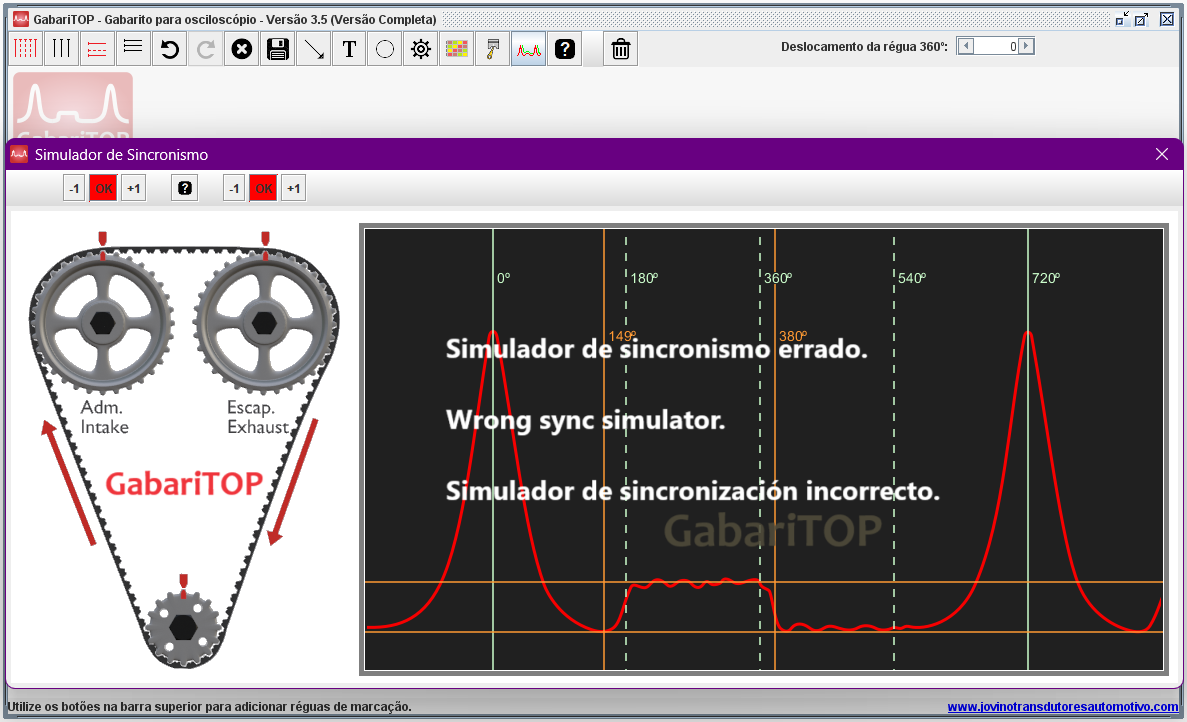Click the 360° label on the chart
Viewport: 1187px width, 722px height.
[778, 279]
